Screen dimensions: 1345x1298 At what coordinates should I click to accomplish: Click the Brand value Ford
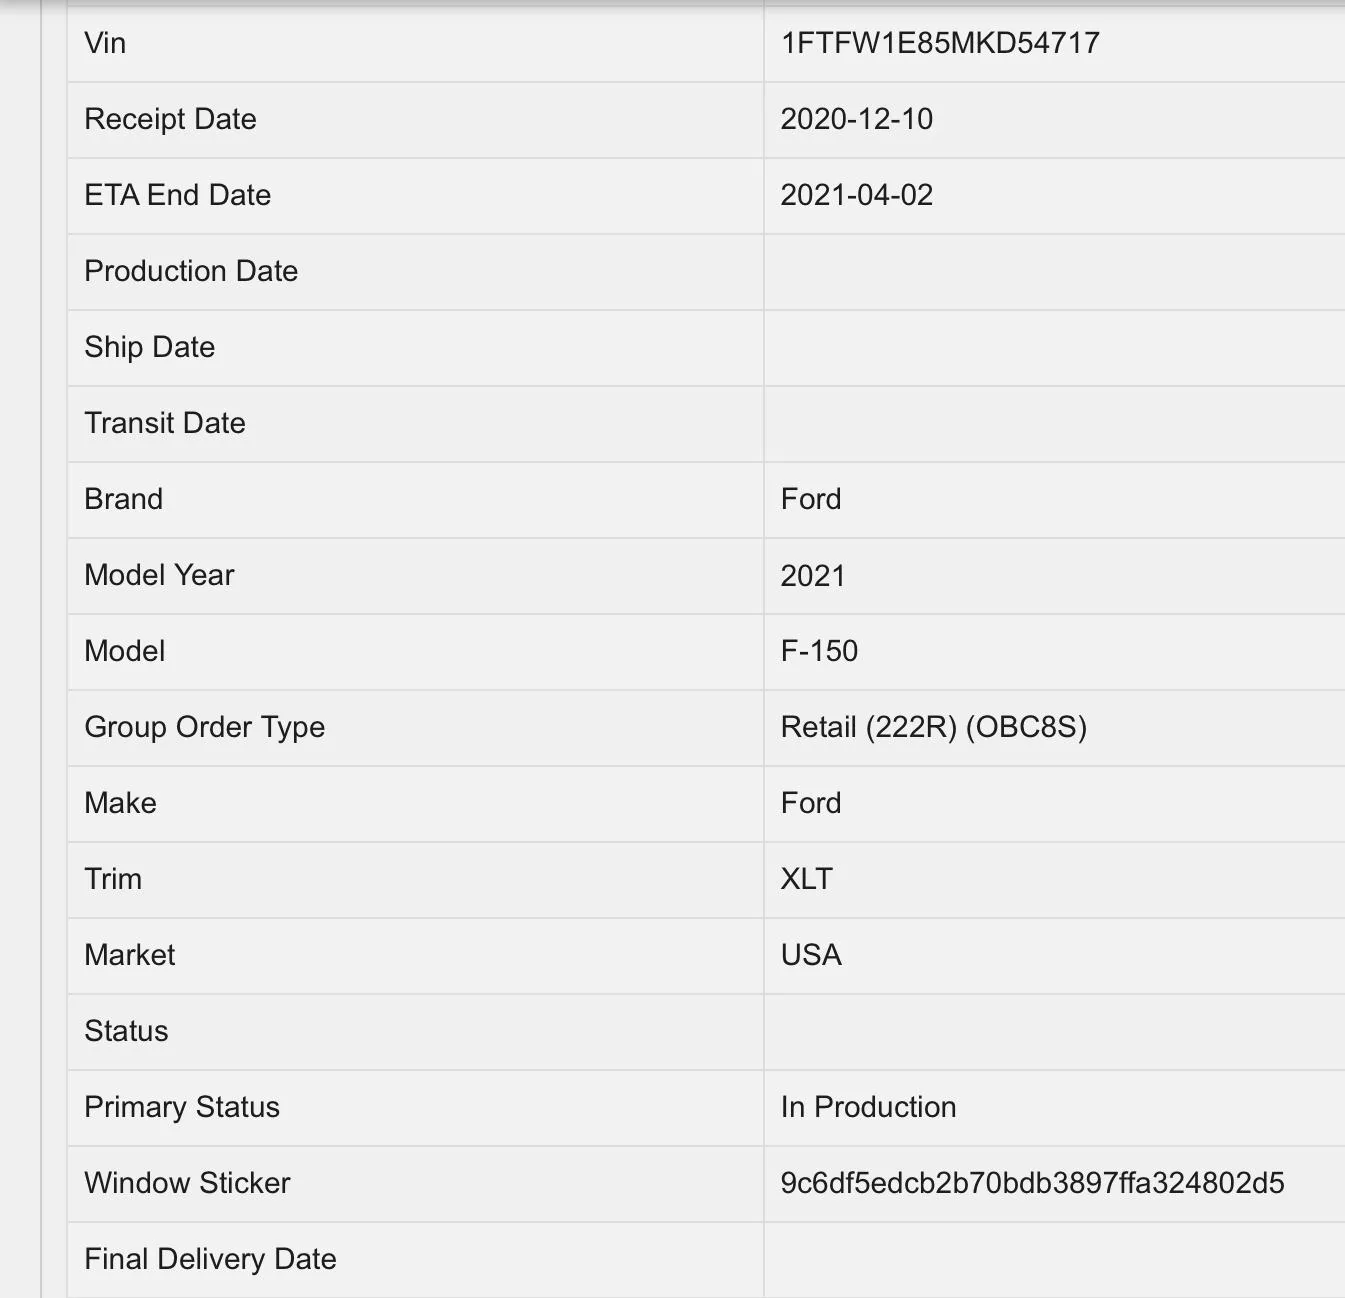coord(811,499)
